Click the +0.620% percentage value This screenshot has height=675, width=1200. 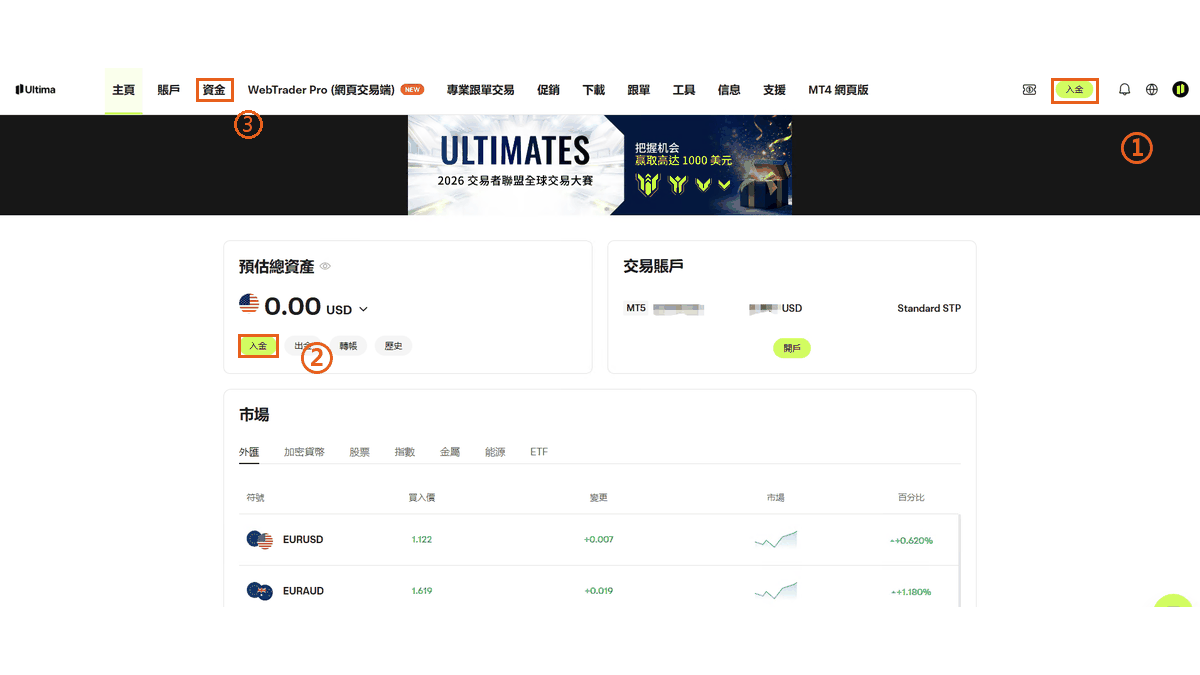tap(911, 540)
